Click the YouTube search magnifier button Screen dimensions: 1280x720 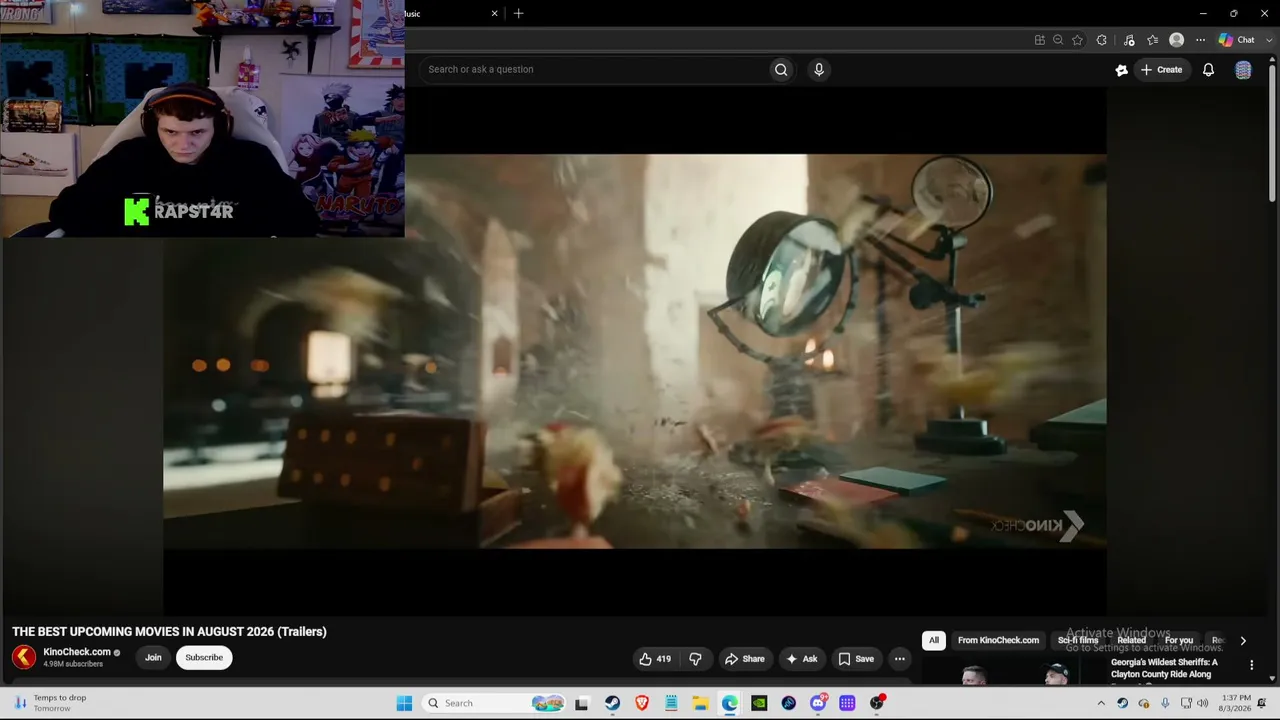coord(781,69)
